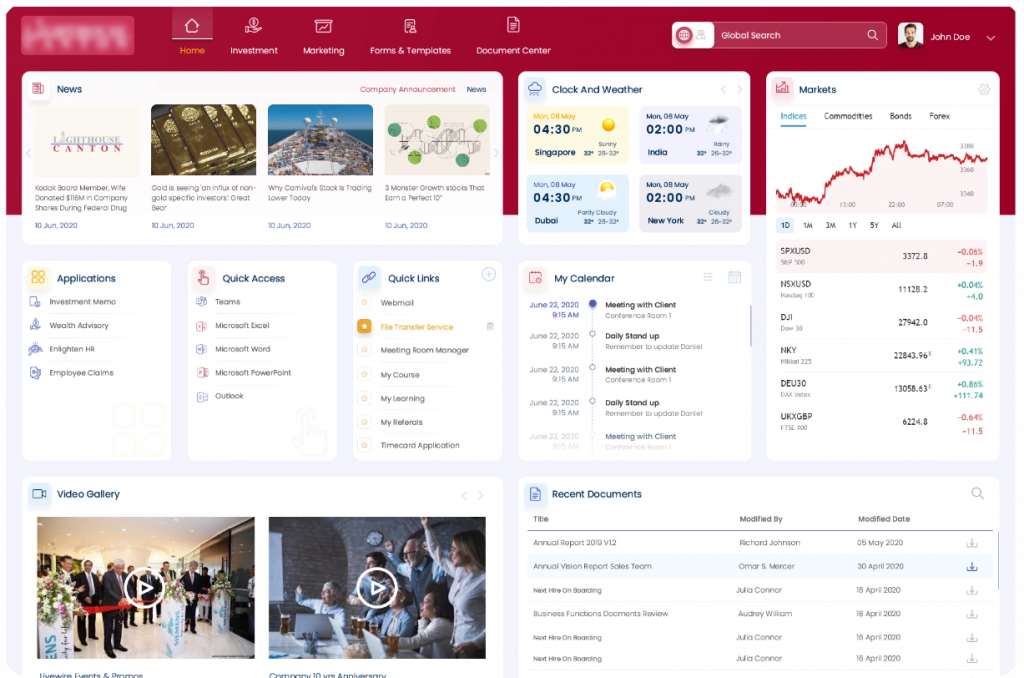Star the Meeting Room Manager link
The height and width of the screenshot is (678, 1024).
pyautogui.click(x=364, y=350)
